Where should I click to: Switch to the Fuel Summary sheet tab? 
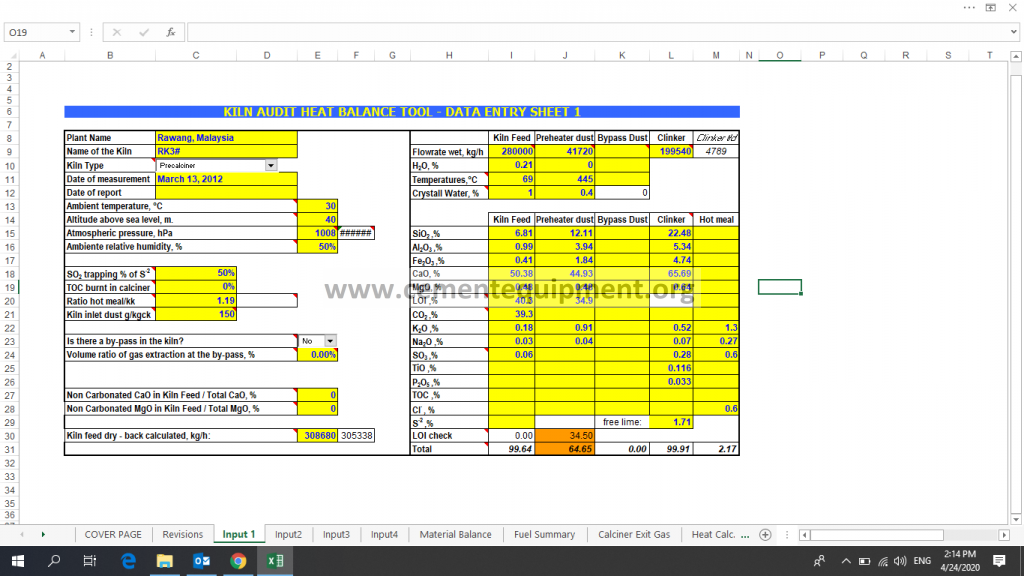[x=543, y=535]
